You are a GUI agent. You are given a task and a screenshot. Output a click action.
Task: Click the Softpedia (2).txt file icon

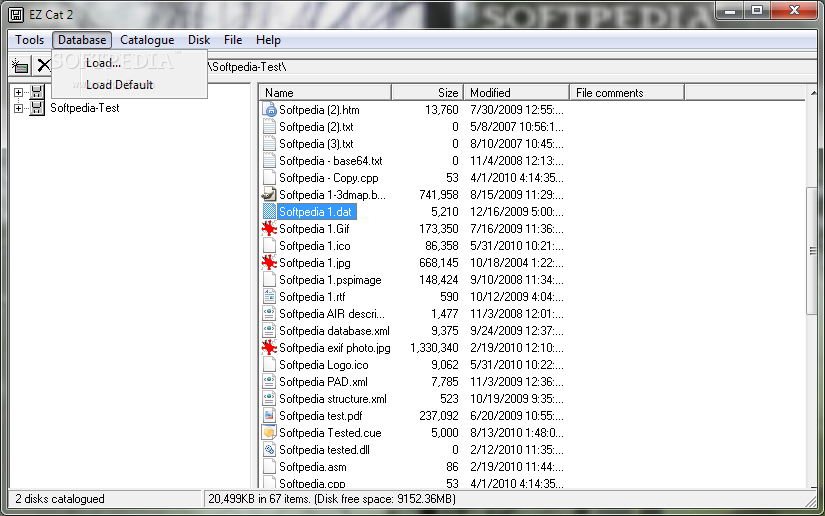[269, 127]
